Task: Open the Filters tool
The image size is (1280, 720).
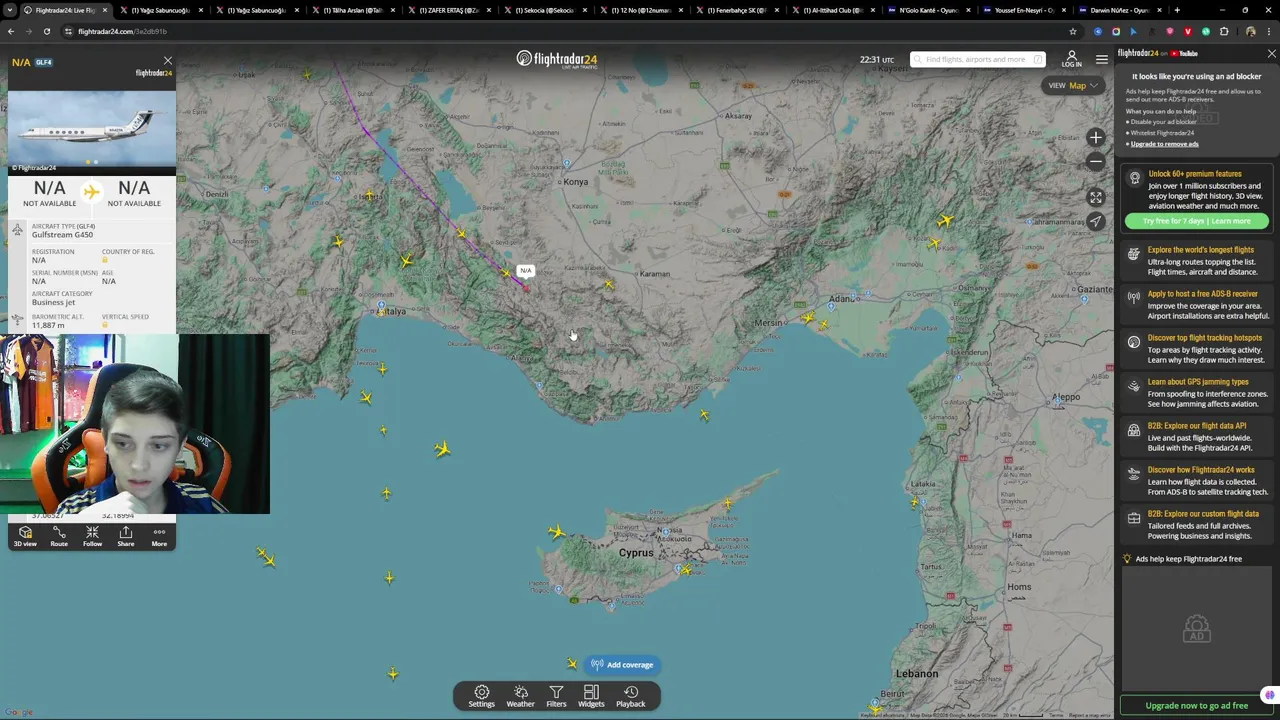Action: point(556,696)
